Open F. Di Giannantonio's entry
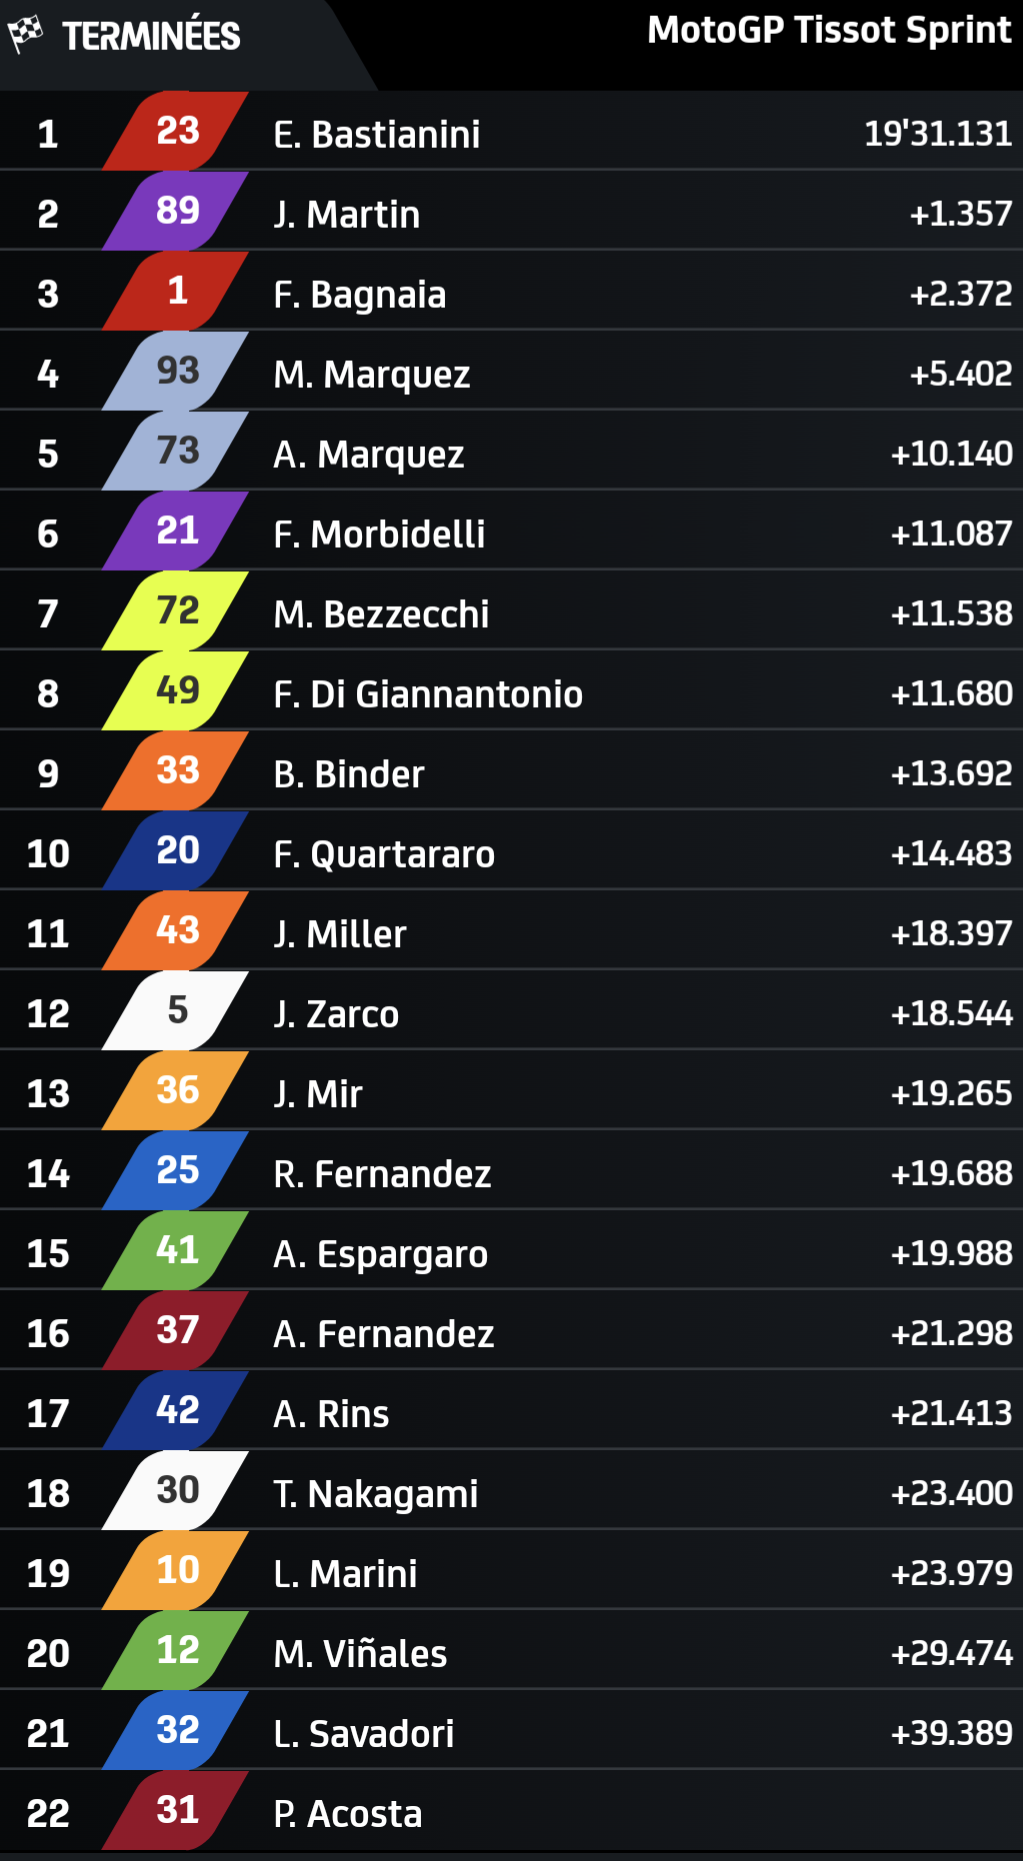 coord(428,694)
